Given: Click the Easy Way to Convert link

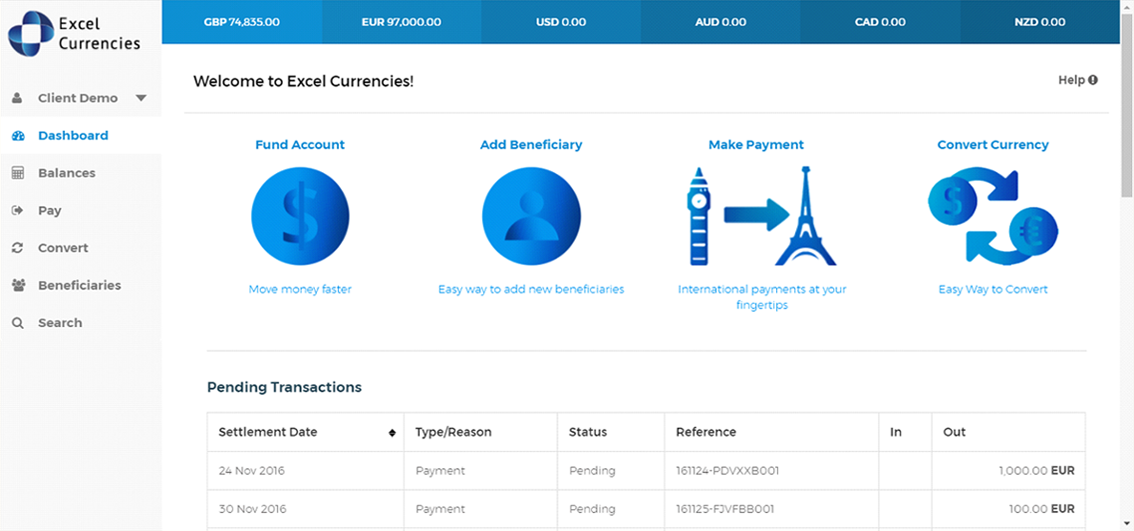Looking at the screenshot, I should pyautogui.click(x=992, y=290).
